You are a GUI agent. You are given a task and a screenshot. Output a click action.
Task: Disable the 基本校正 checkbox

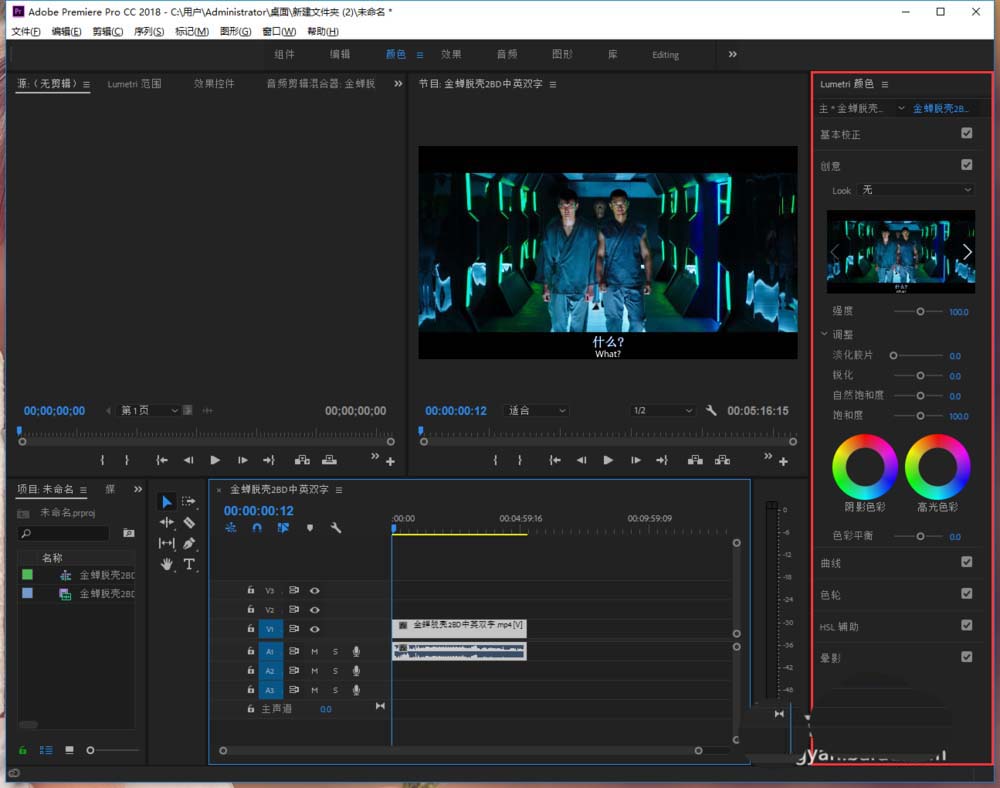[966, 133]
